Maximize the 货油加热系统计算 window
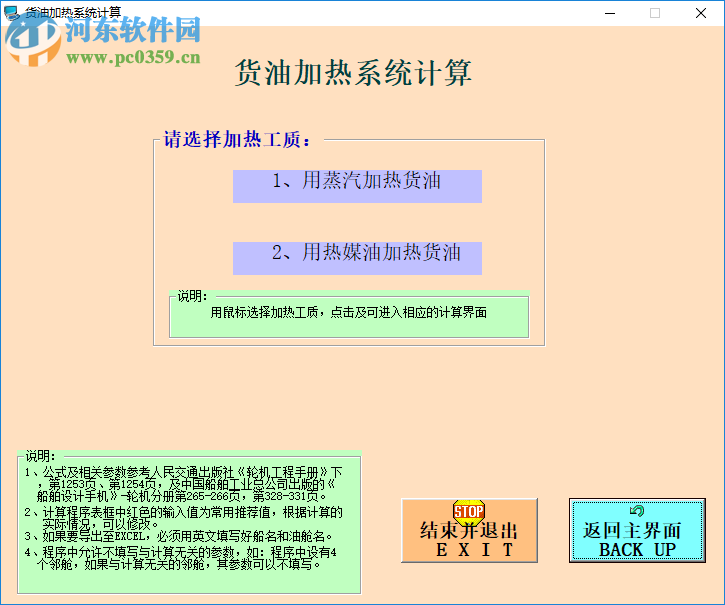 (x=655, y=13)
